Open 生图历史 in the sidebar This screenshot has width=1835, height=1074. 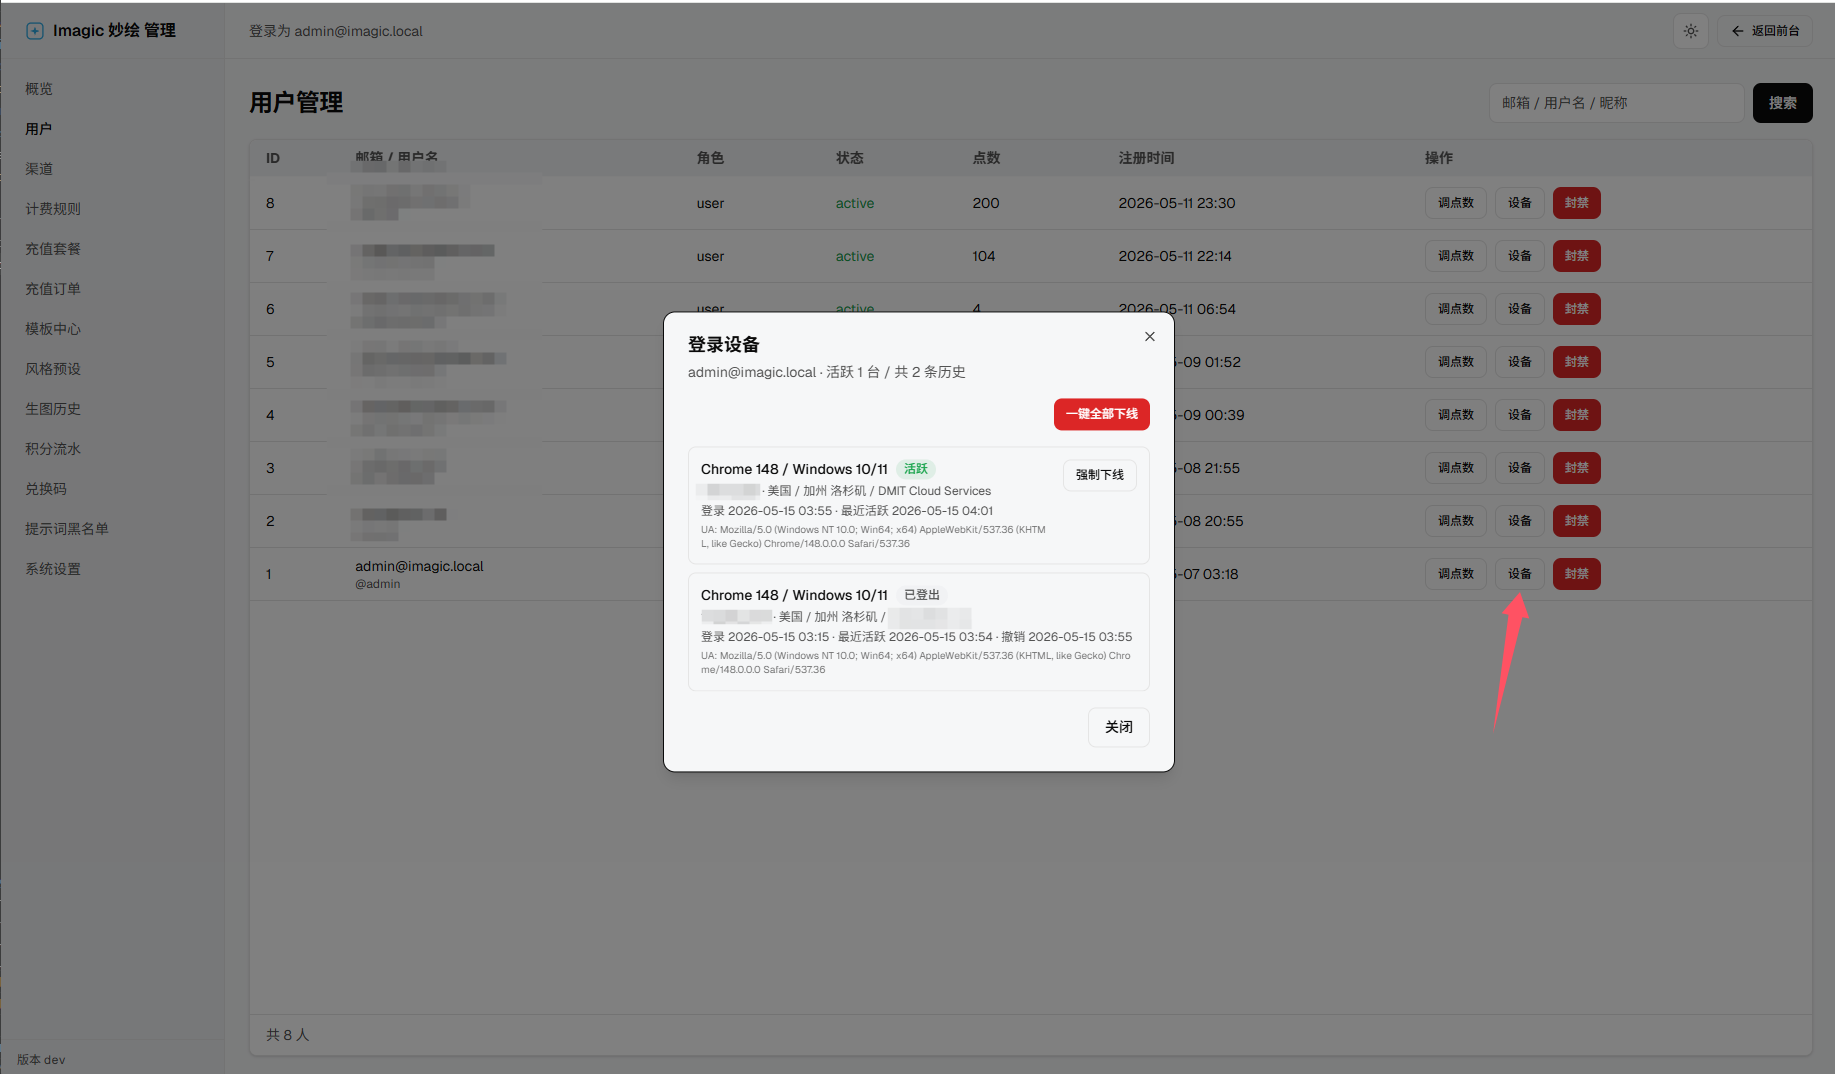(53, 409)
